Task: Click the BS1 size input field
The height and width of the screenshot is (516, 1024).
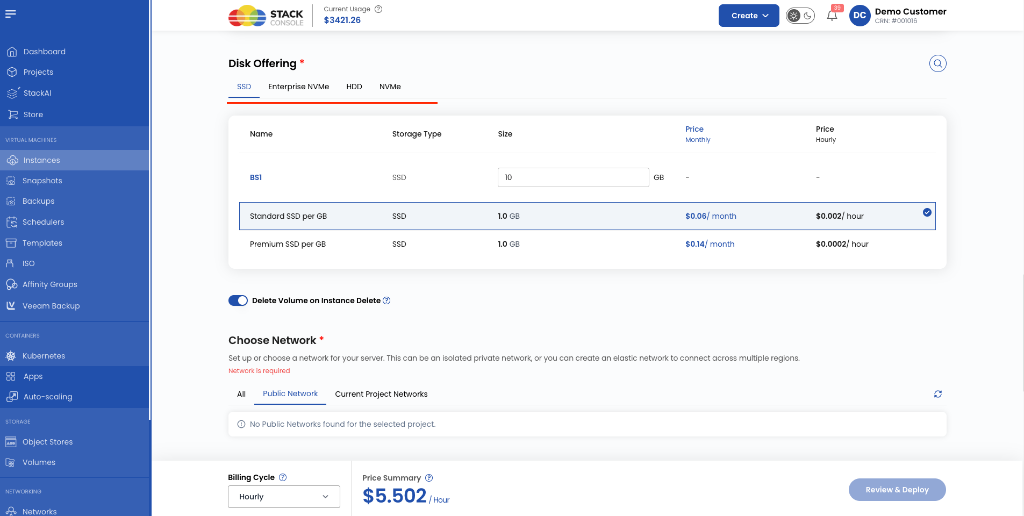Action: coord(573,177)
